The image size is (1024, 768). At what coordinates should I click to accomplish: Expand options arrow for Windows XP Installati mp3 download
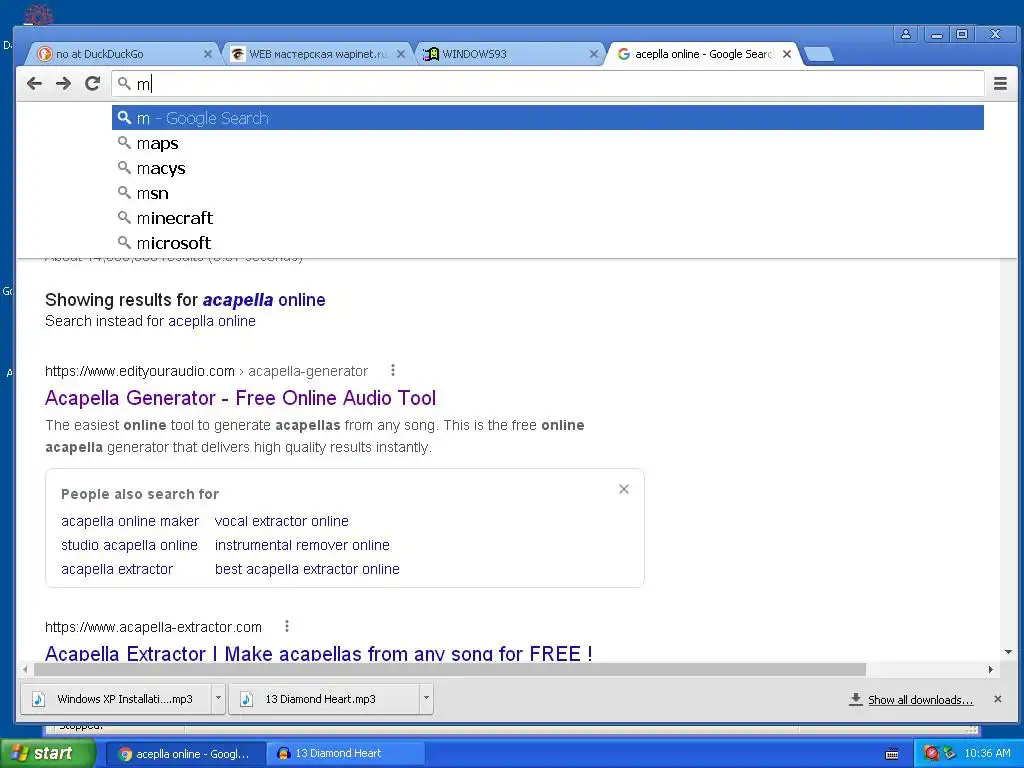(x=218, y=698)
